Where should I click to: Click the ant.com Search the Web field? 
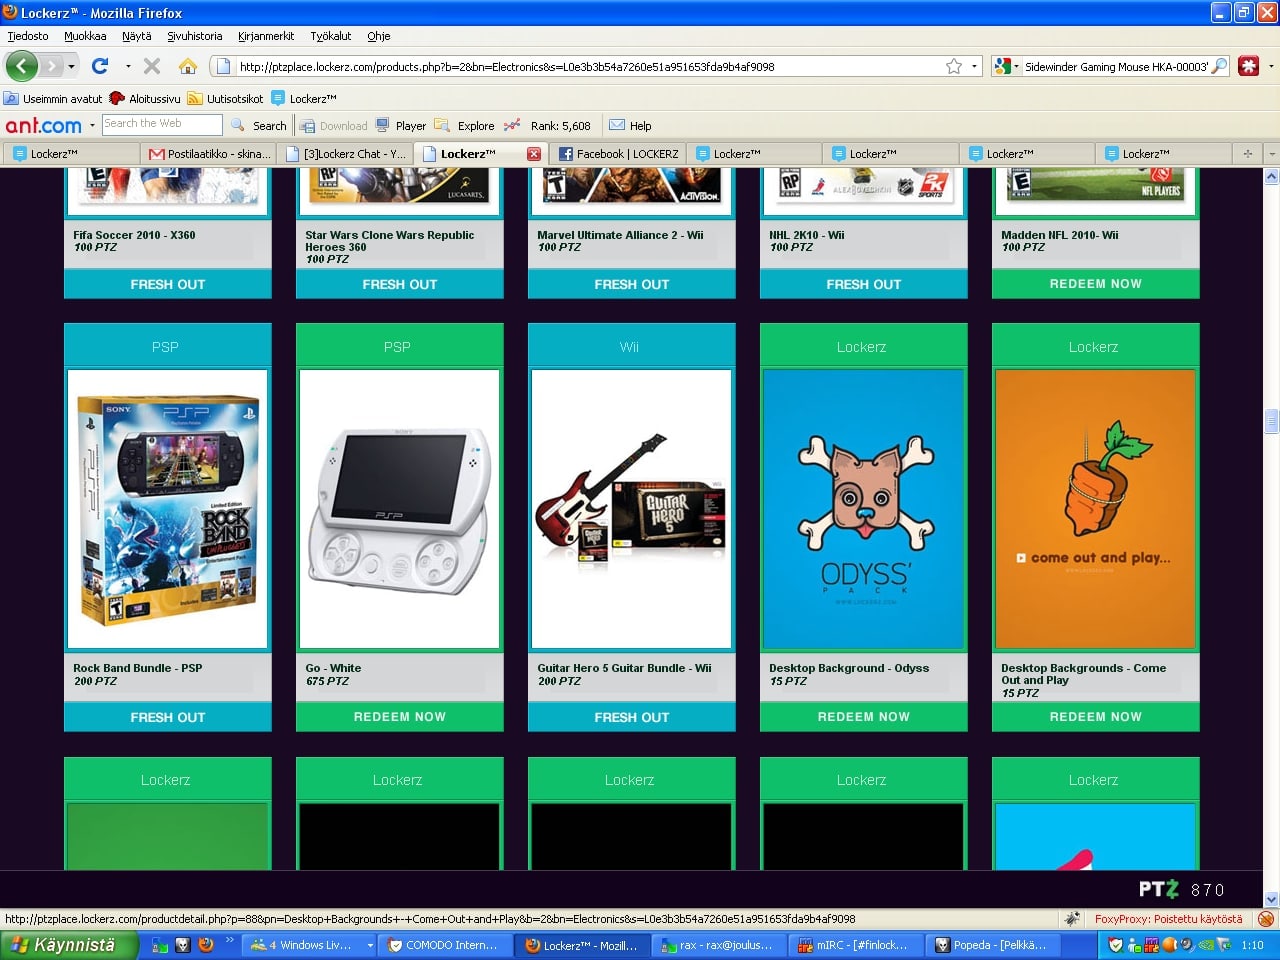point(161,124)
